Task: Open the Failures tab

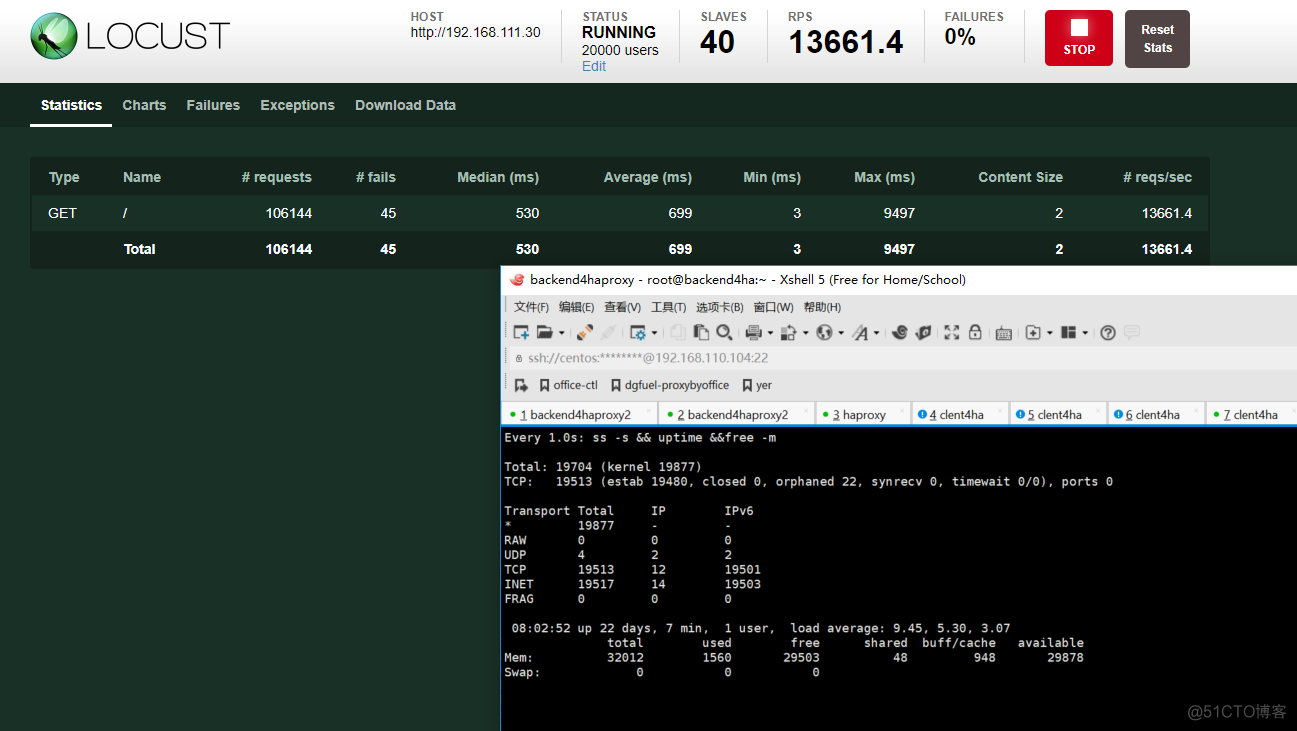Action: [213, 105]
